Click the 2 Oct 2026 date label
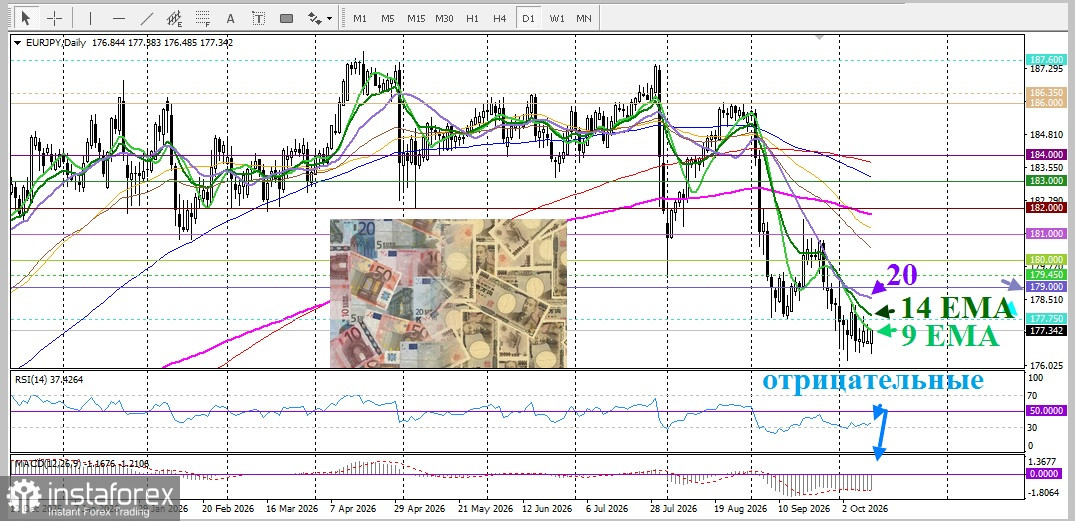 point(866,509)
